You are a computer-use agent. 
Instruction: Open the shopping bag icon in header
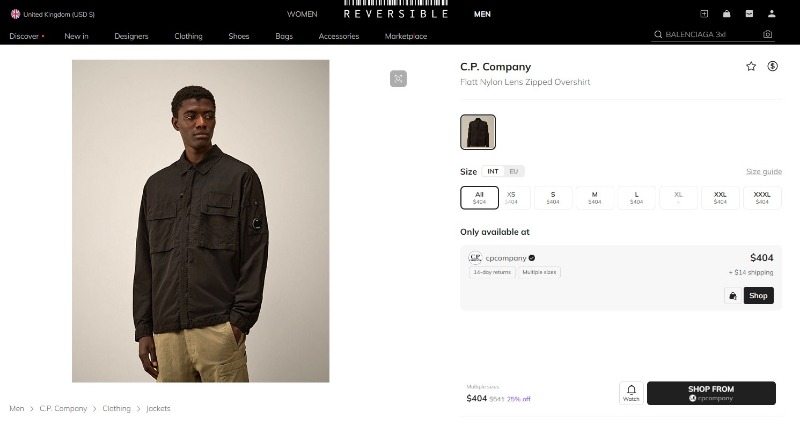click(727, 14)
